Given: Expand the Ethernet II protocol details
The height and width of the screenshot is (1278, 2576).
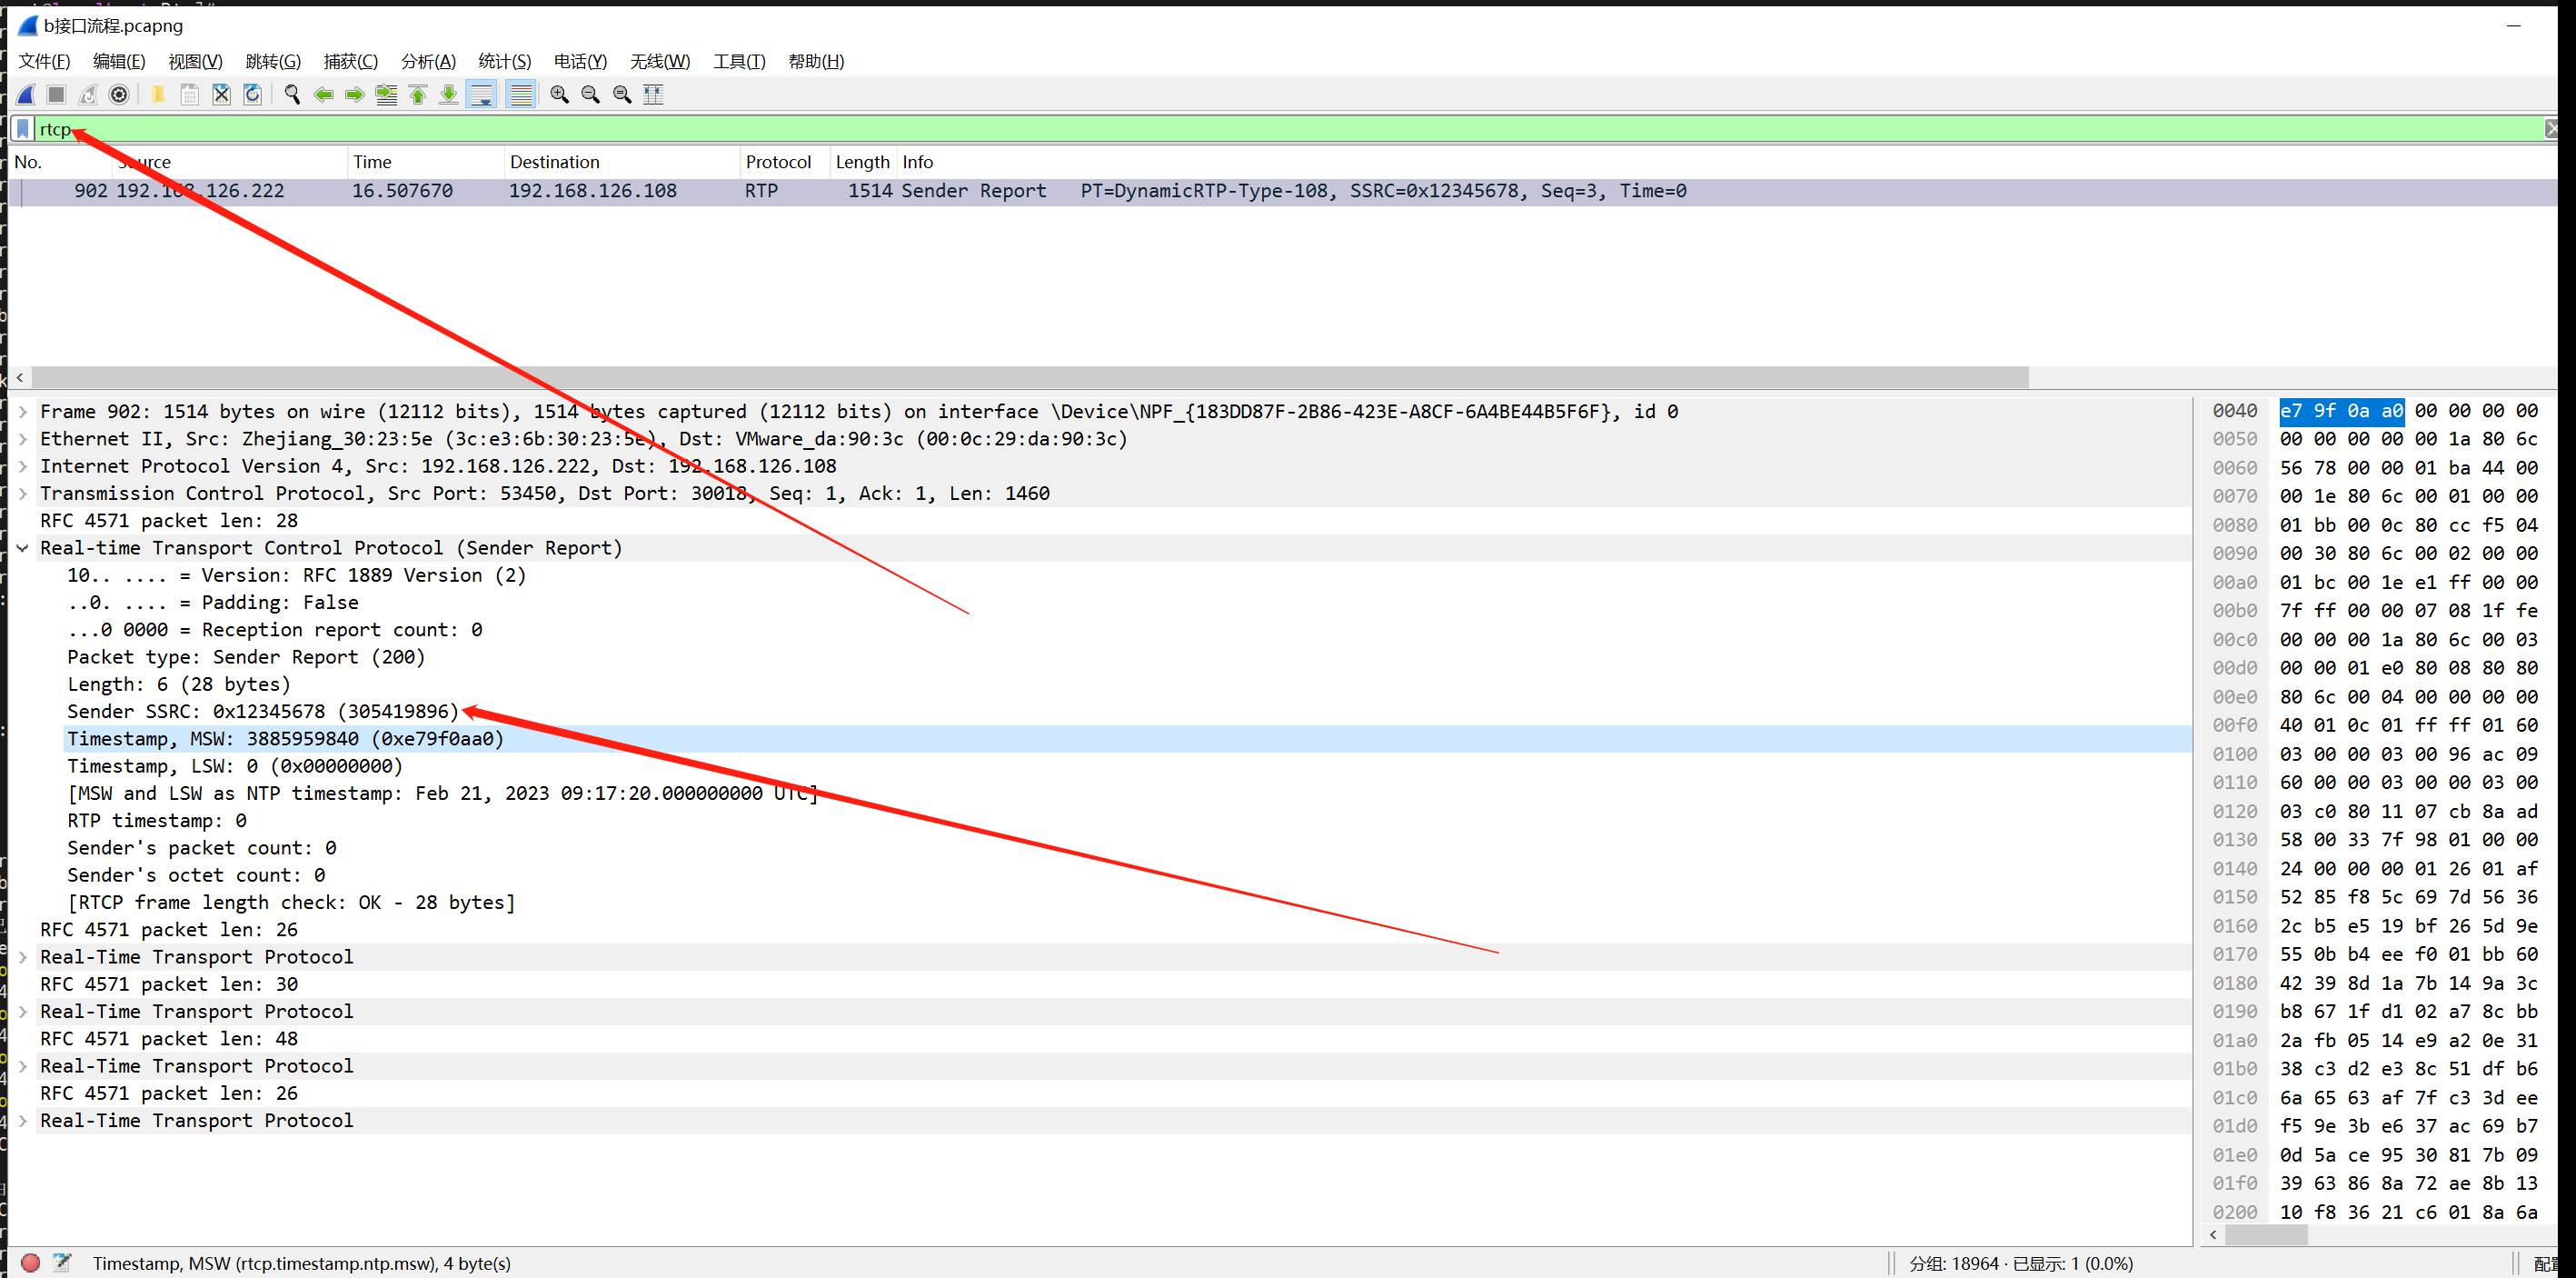Looking at the screenshot, I should coord(22,438).
